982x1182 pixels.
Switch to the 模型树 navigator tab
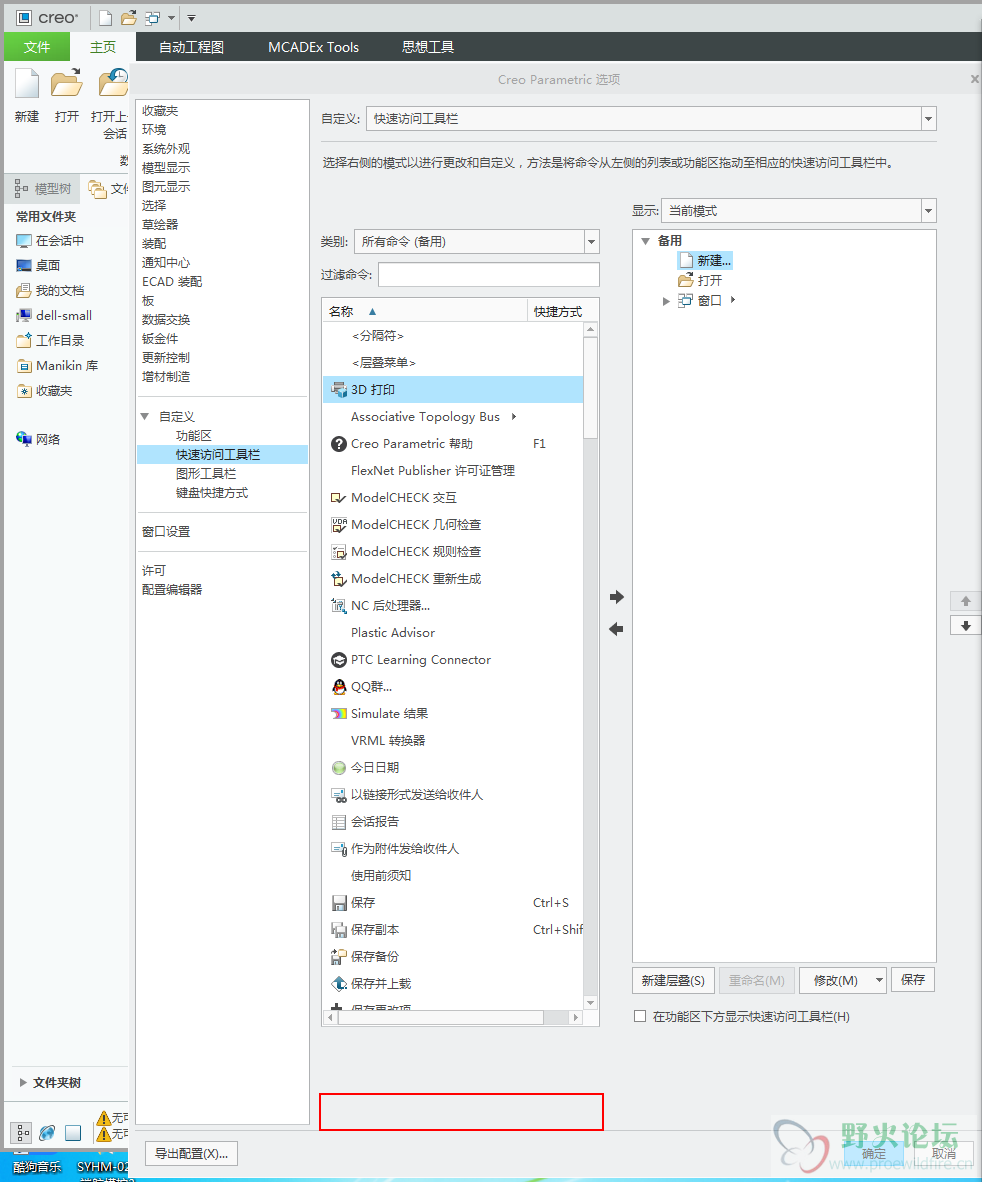(44, 188)
